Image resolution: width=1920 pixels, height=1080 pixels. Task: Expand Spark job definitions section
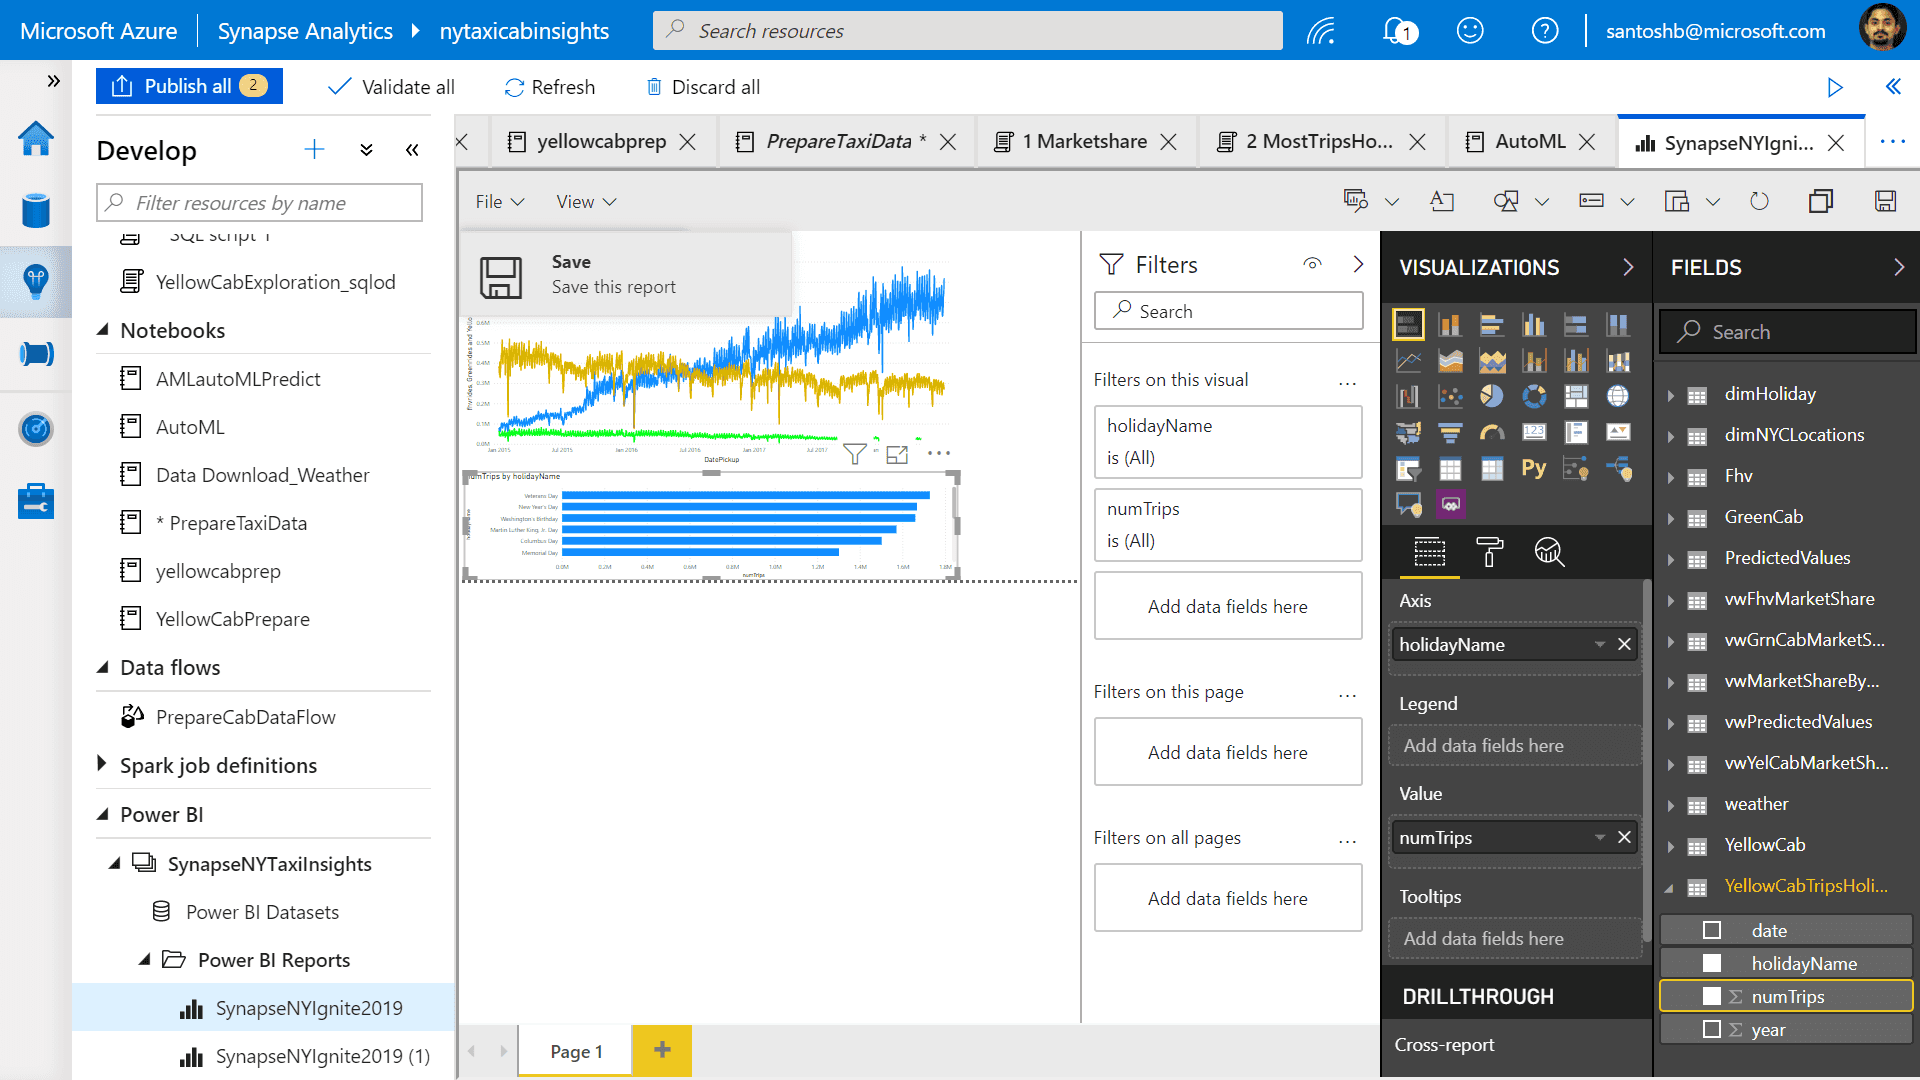coord(102,764)
